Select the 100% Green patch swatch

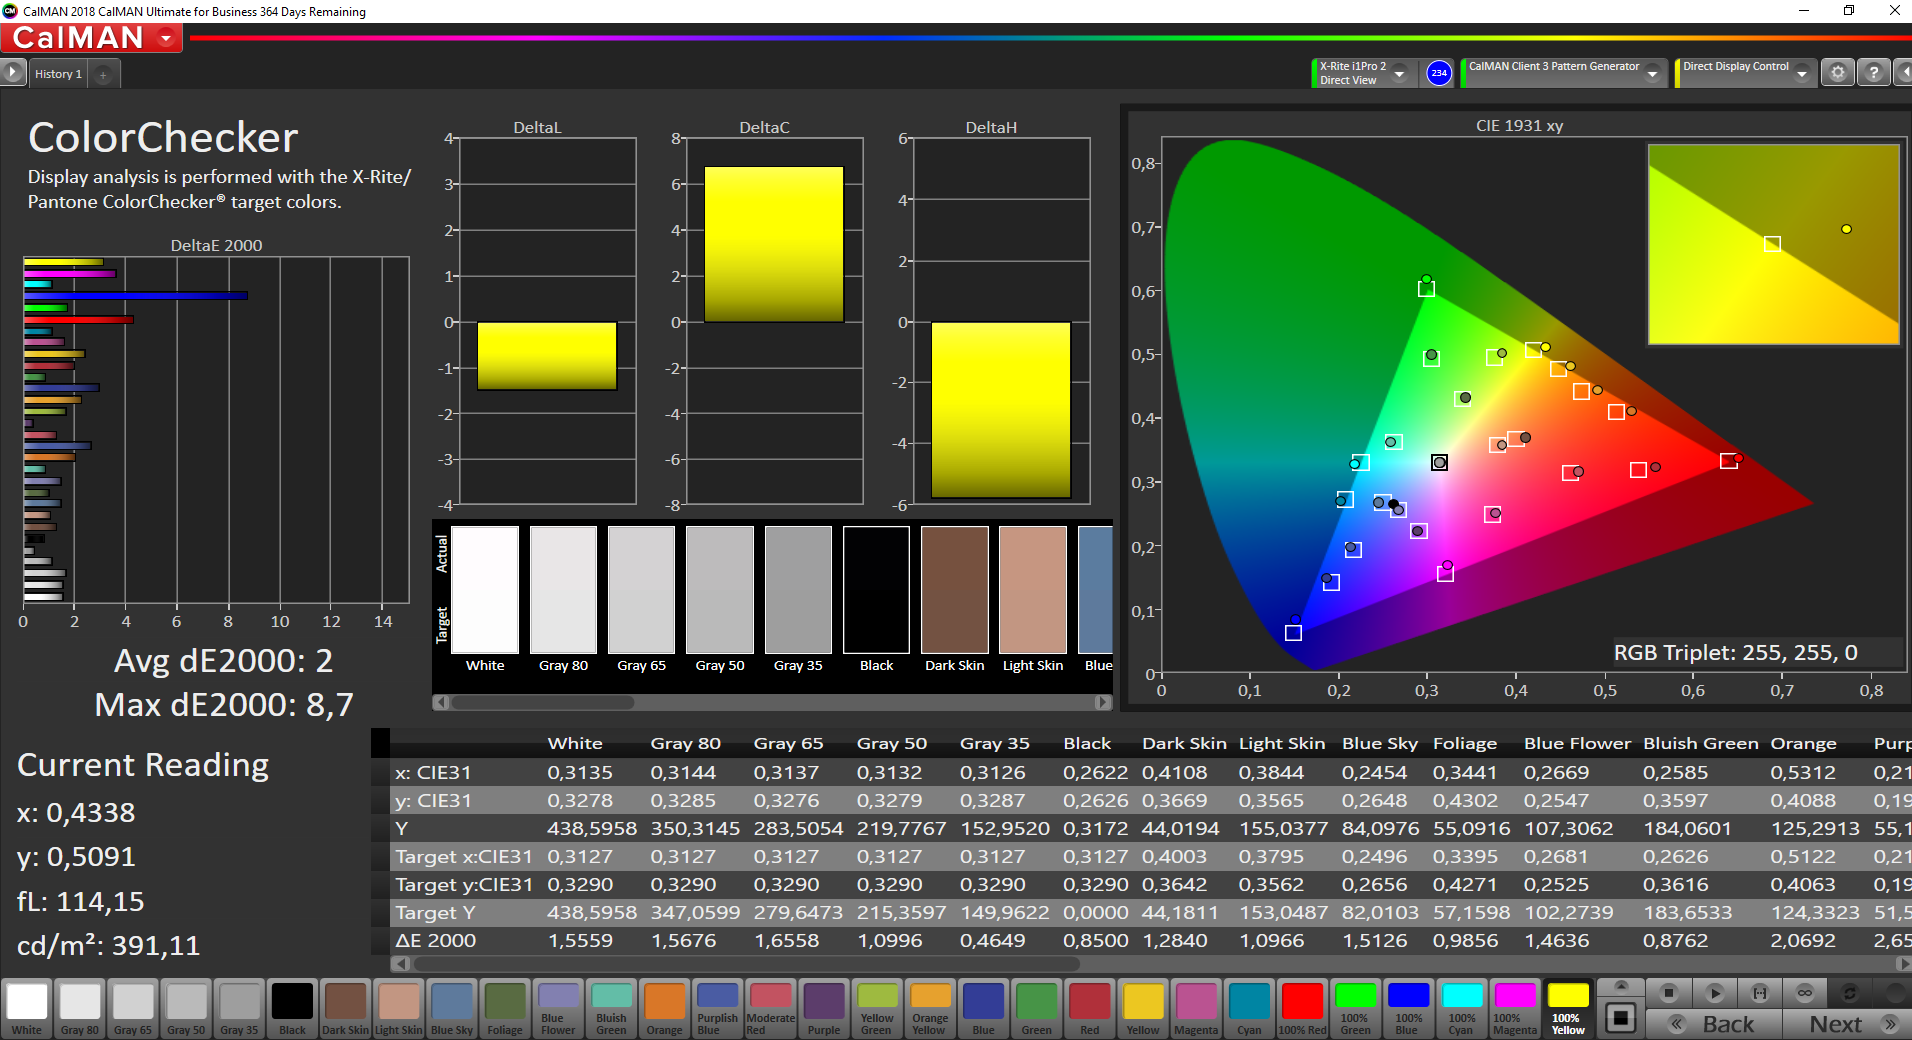click(1355, 1008)
